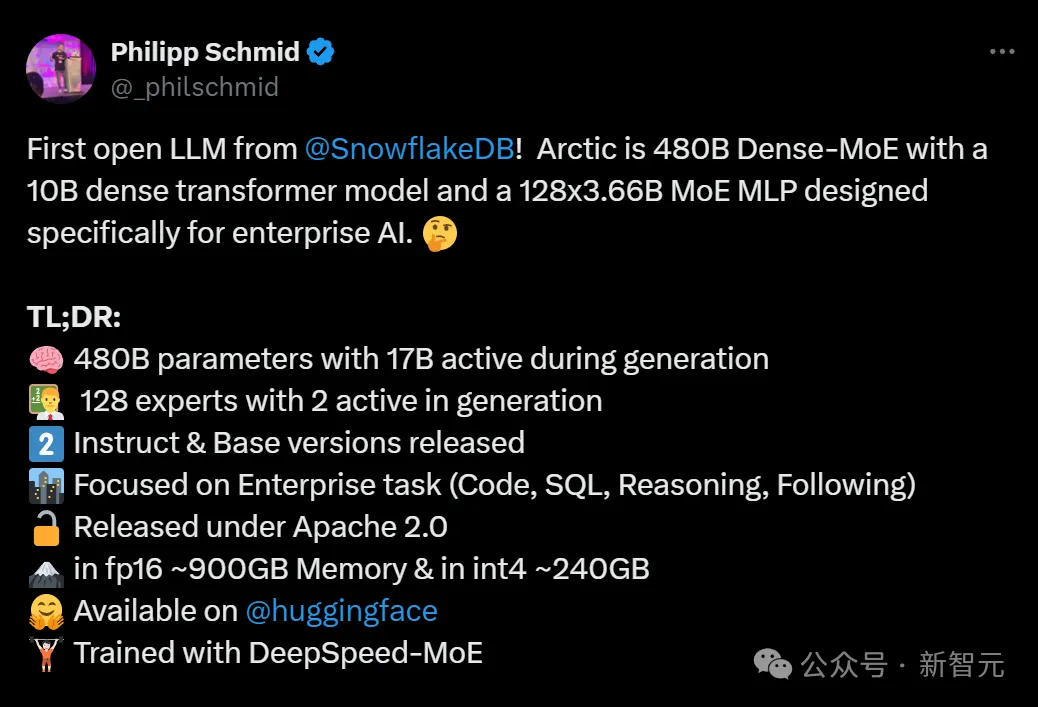Click the cityscape emoji beside Enterprise task
The height and width of the screenshot is (707, 1038).
(46, 486)
